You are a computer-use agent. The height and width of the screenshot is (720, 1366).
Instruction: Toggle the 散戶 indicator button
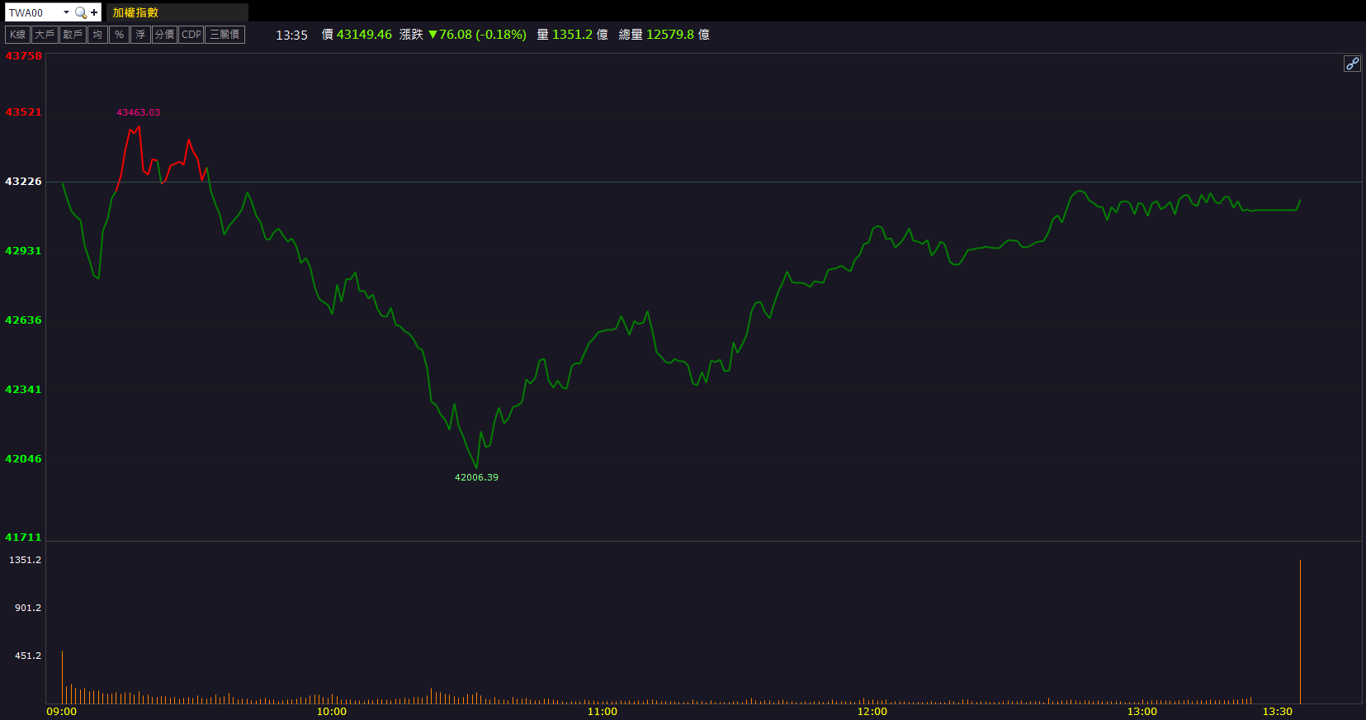(x=72, y=34)
